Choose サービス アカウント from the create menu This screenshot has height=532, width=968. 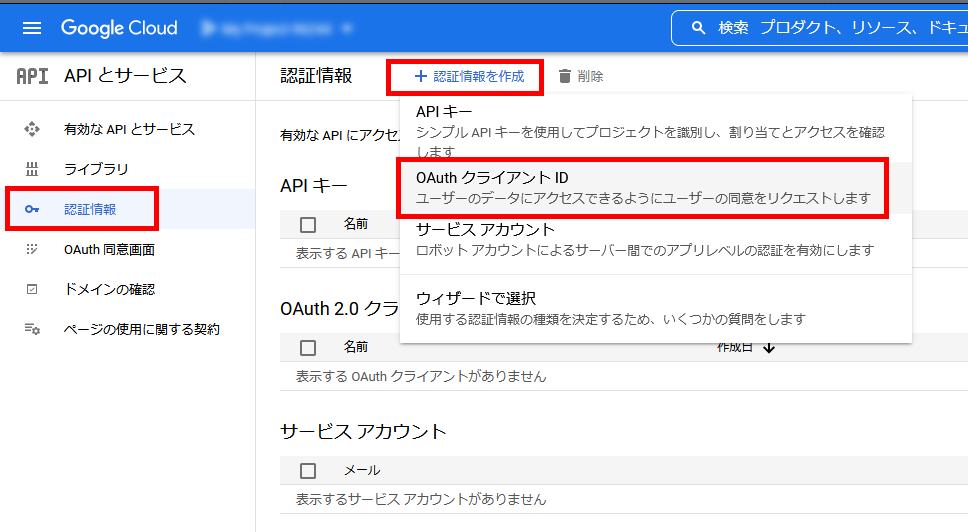656,240
